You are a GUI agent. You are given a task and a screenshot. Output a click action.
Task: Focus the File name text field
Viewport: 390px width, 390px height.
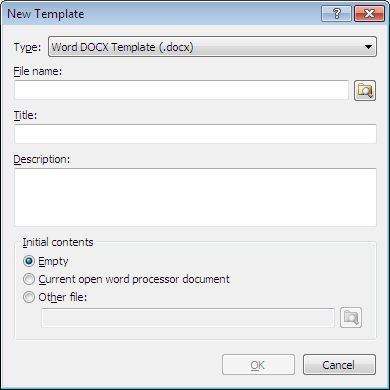181,90
